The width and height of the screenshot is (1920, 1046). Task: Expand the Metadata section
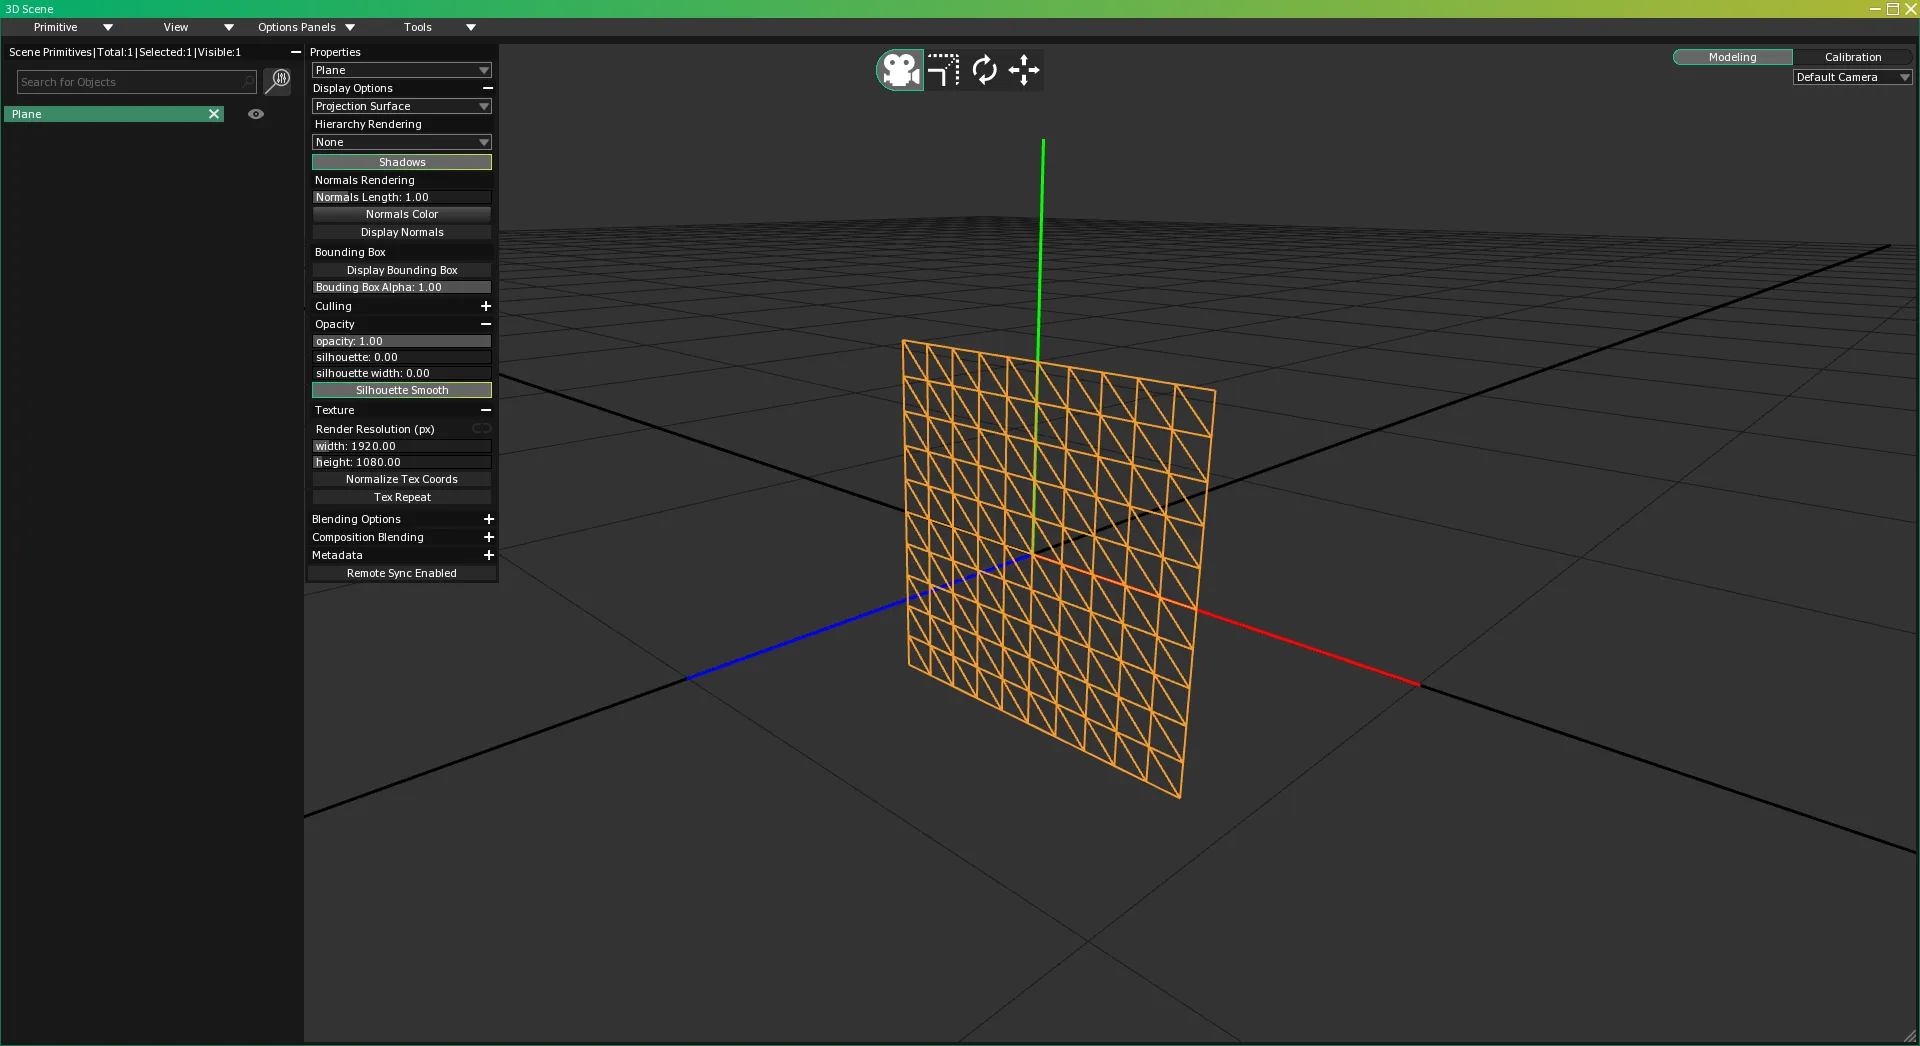[489, 555]
